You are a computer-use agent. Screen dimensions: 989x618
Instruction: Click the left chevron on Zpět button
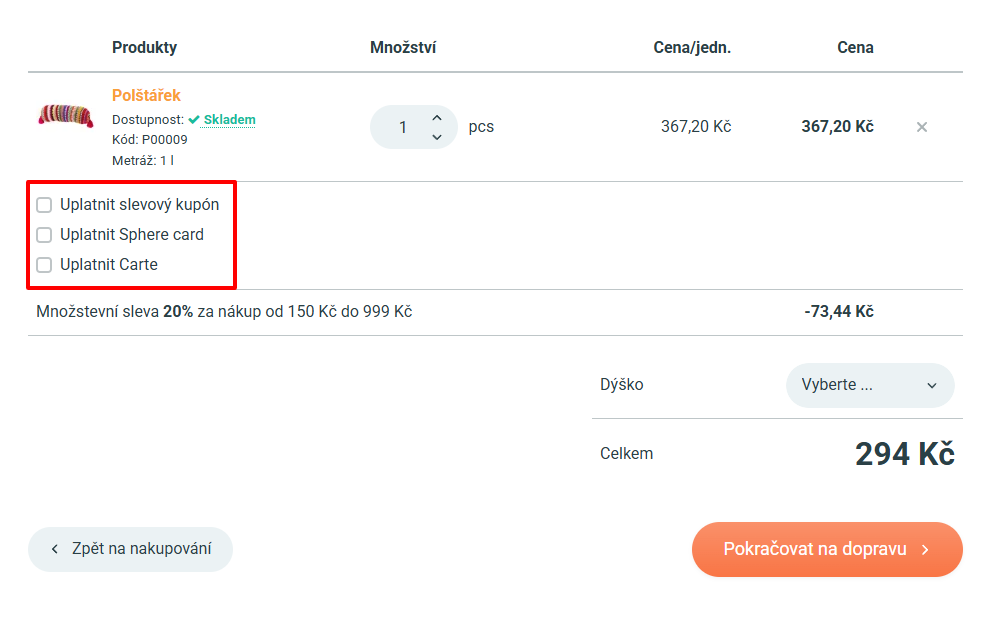pyautogui.click(x=55, y=549)
